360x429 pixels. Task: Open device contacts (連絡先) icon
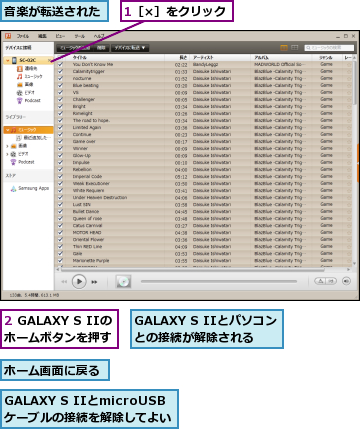20,68
